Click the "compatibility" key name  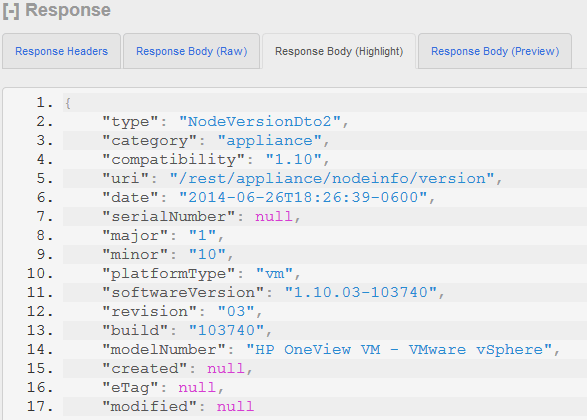[173, 160]
